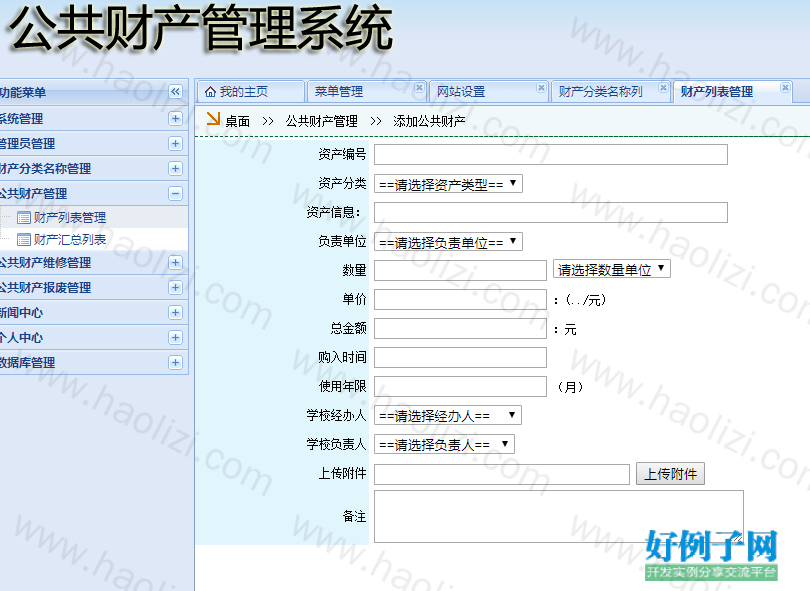Expand the 公共财产维修管理 section
The width and height of the screenshot is (810, 591).
tap(175, 262)
